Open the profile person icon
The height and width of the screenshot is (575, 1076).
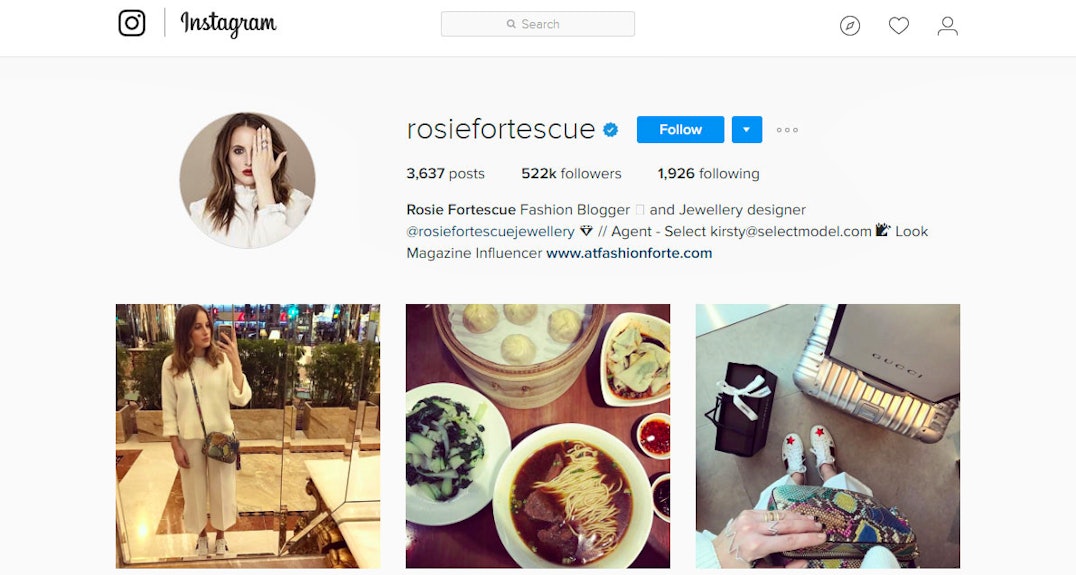(x=948, y=26)
